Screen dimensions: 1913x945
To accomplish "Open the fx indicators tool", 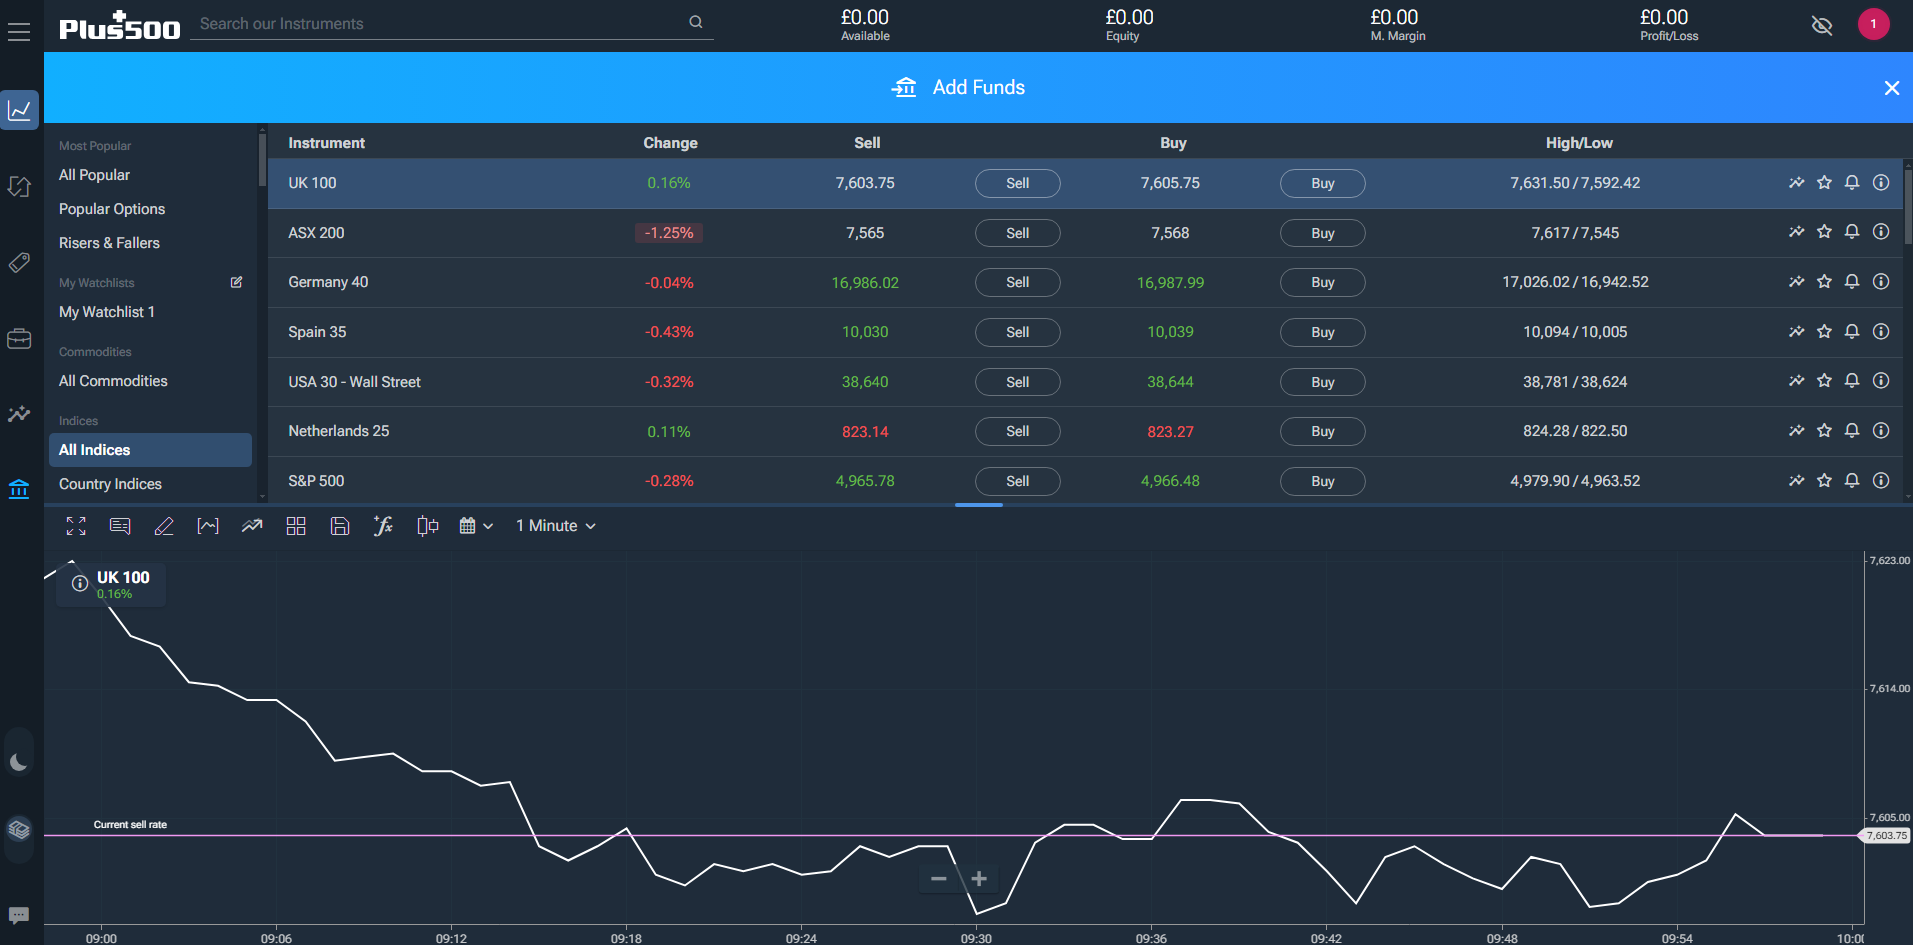I will tap(383, 526).
